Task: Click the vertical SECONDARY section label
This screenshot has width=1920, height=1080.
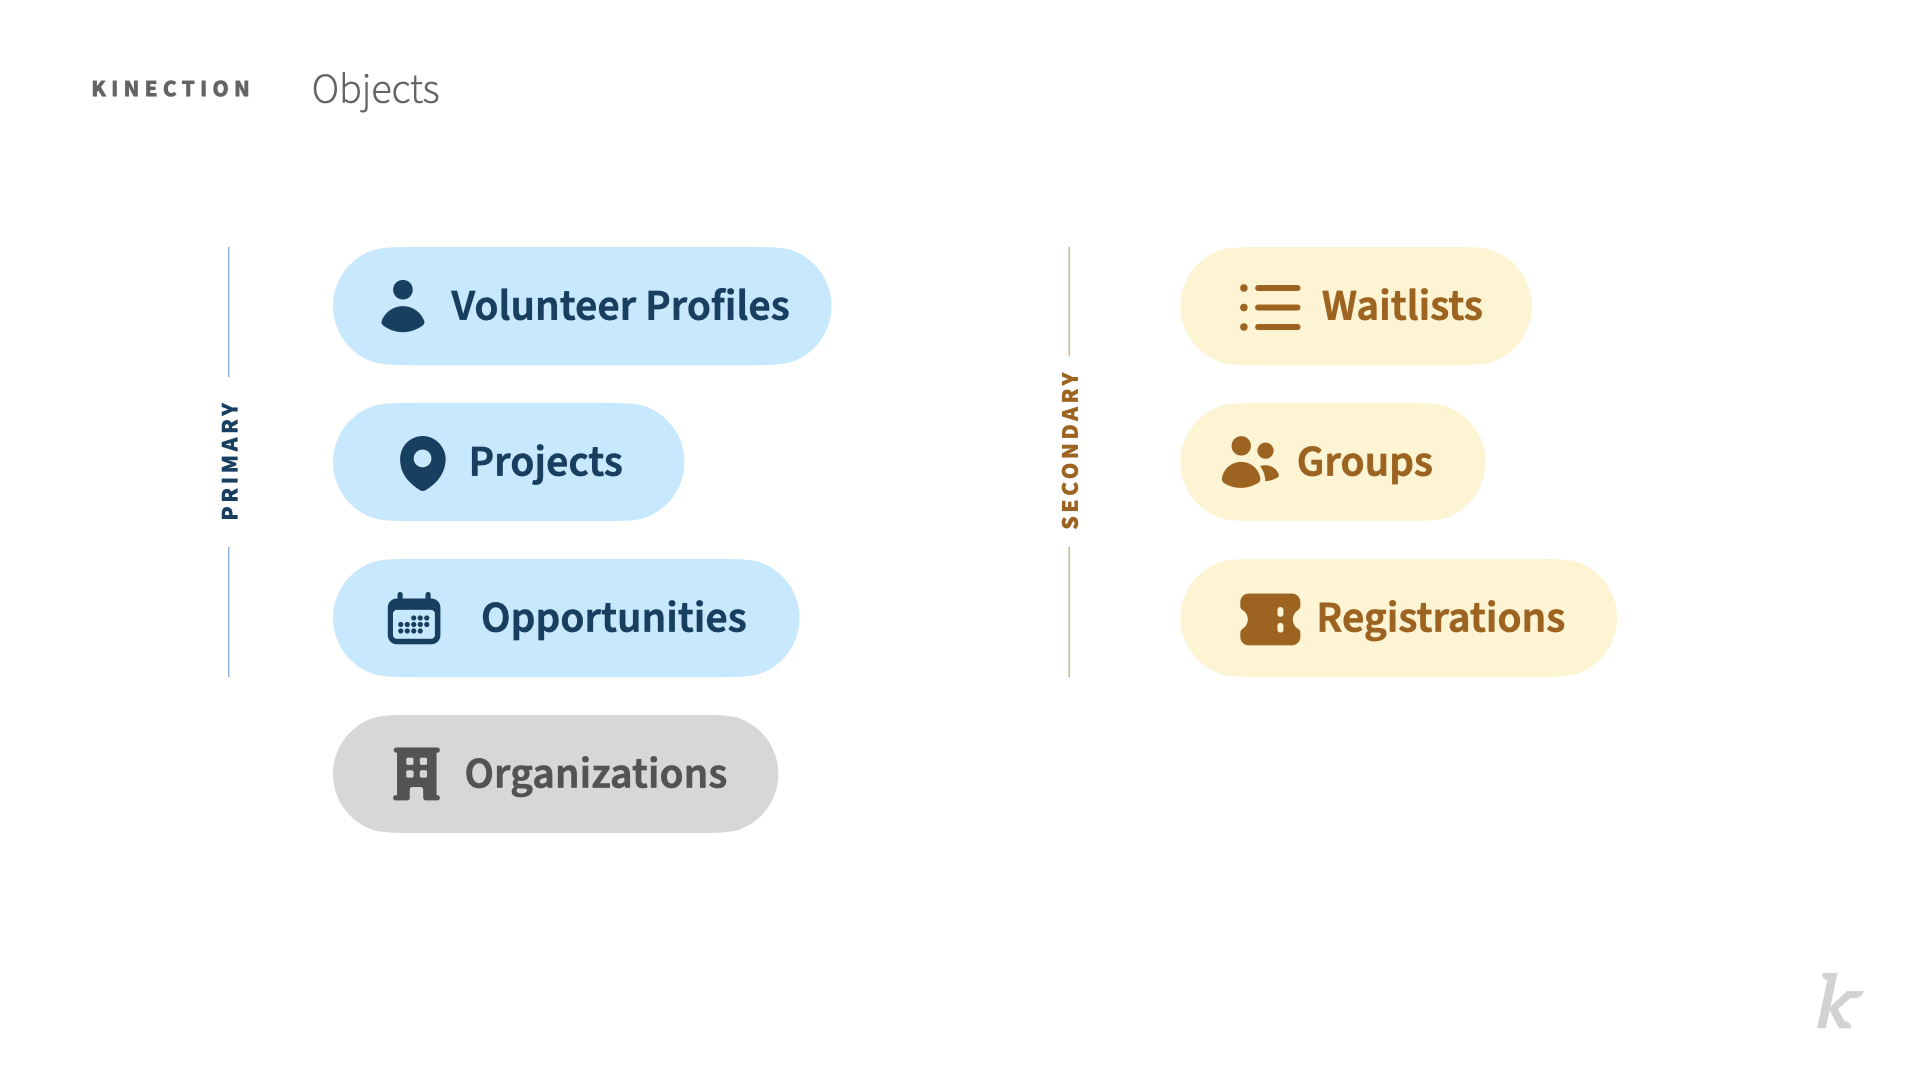Action: tap(1070, 450)
